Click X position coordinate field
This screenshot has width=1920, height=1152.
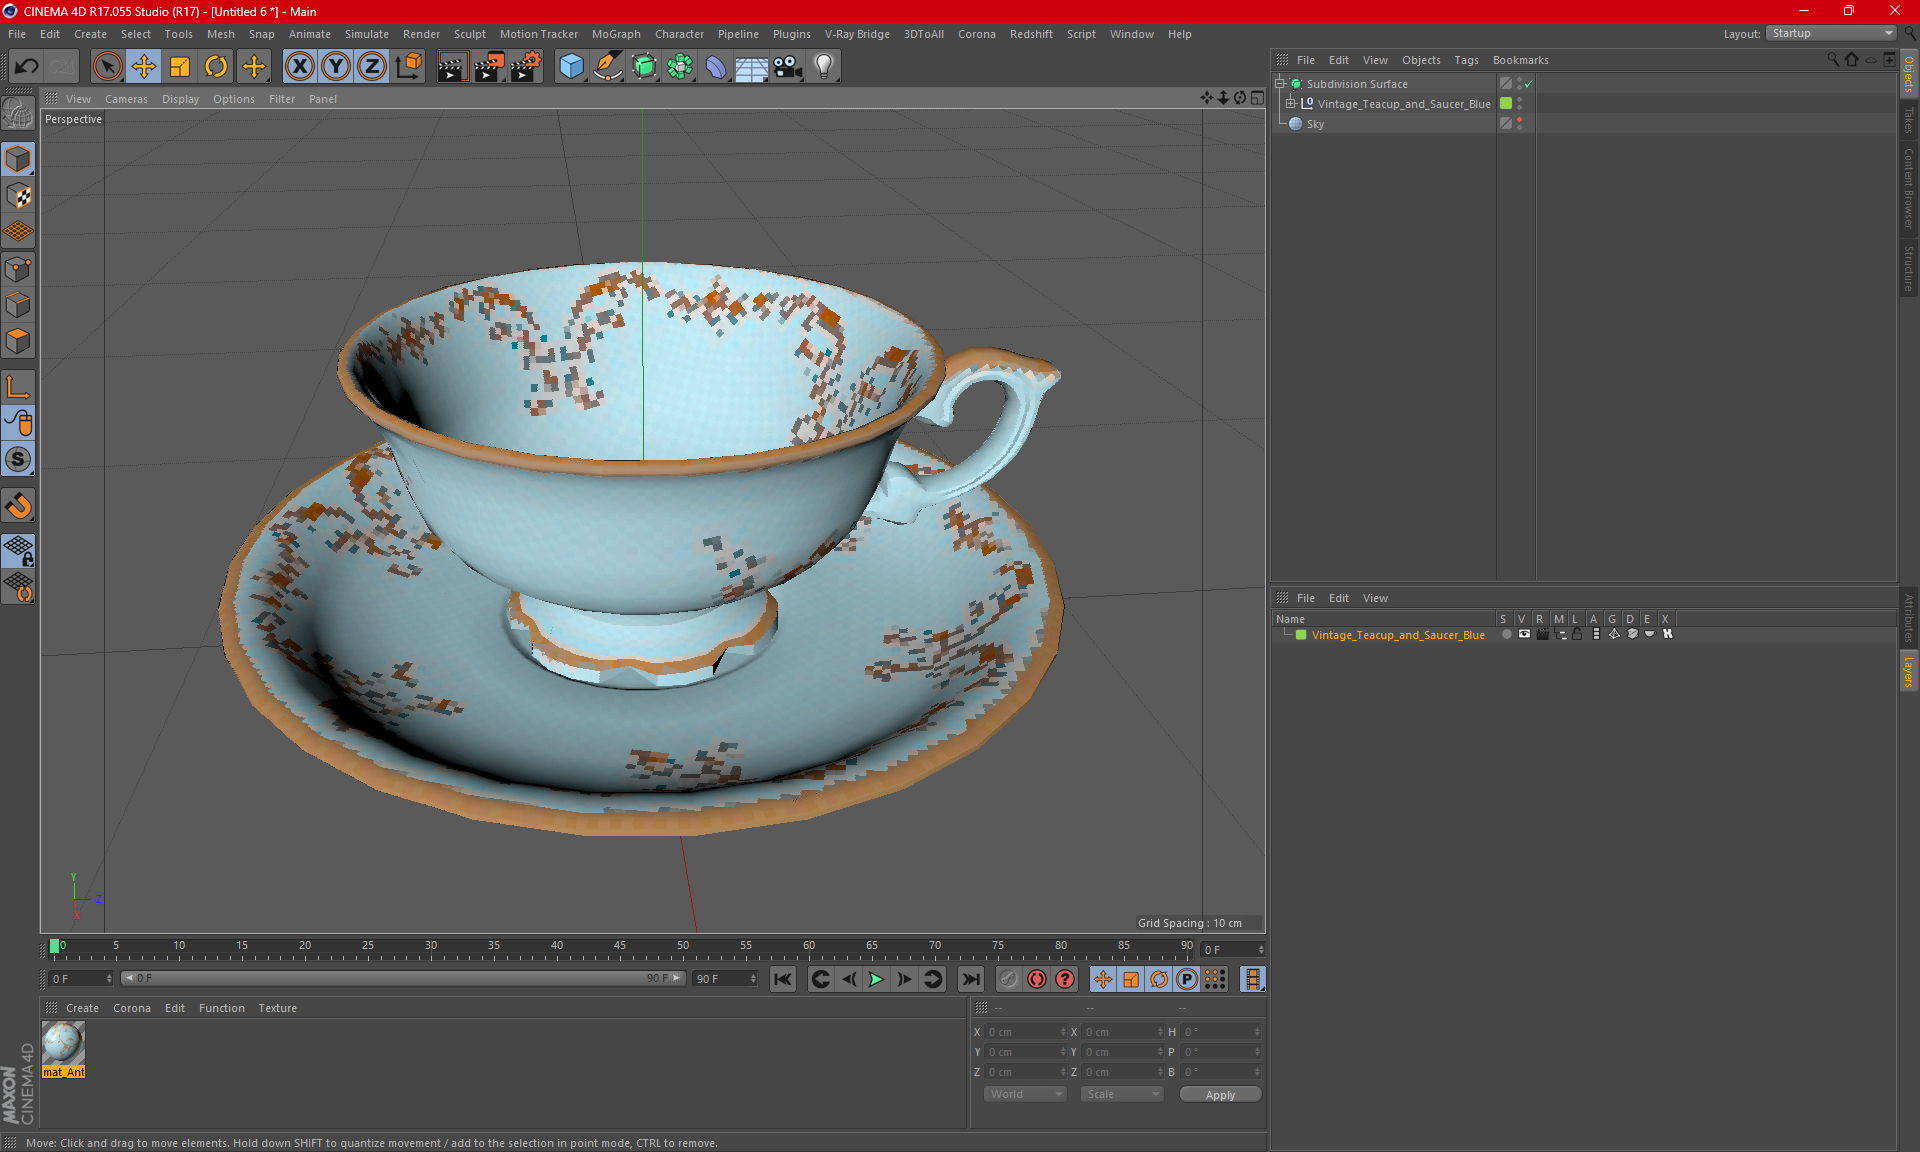tap(1026, 1032)
